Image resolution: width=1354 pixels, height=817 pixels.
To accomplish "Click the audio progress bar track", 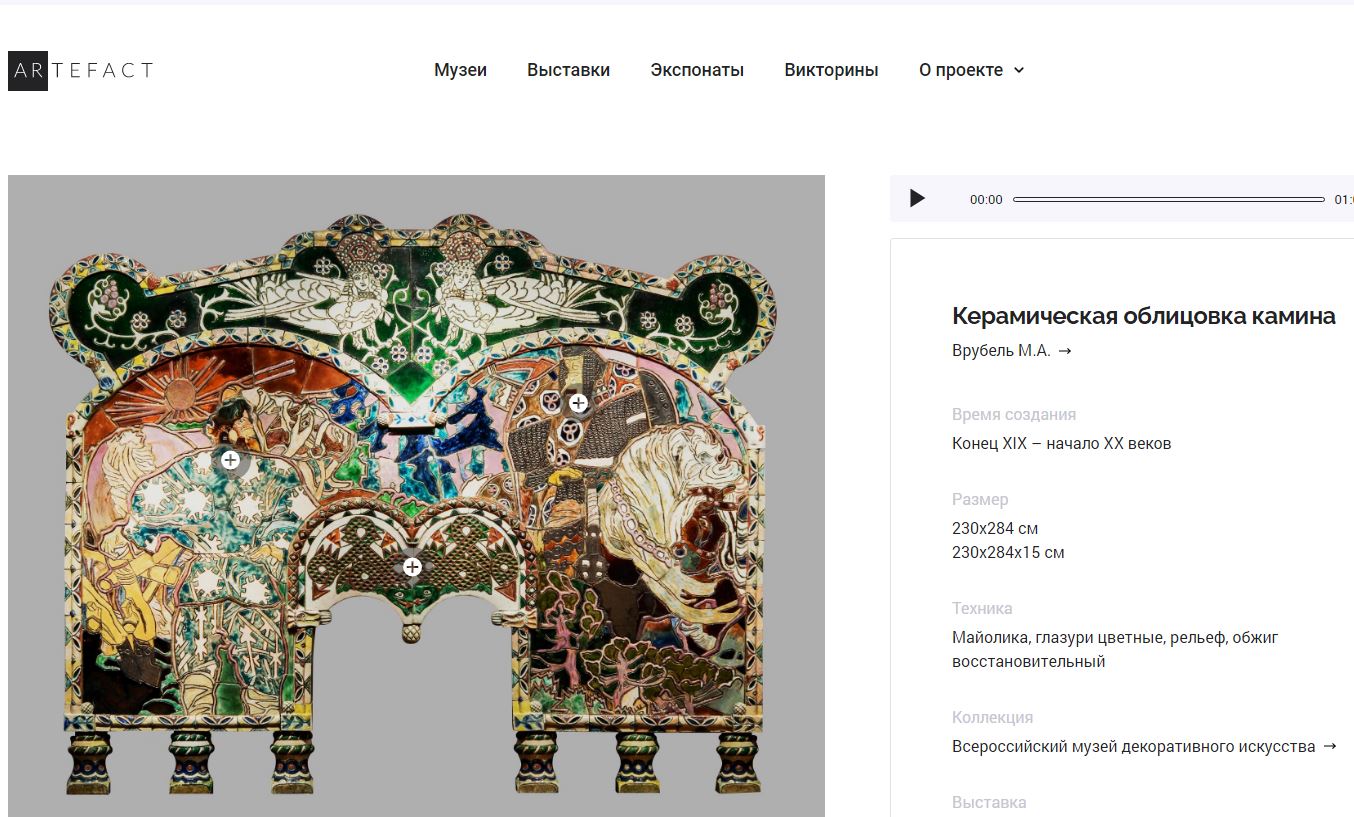I will click(1168, 200).
